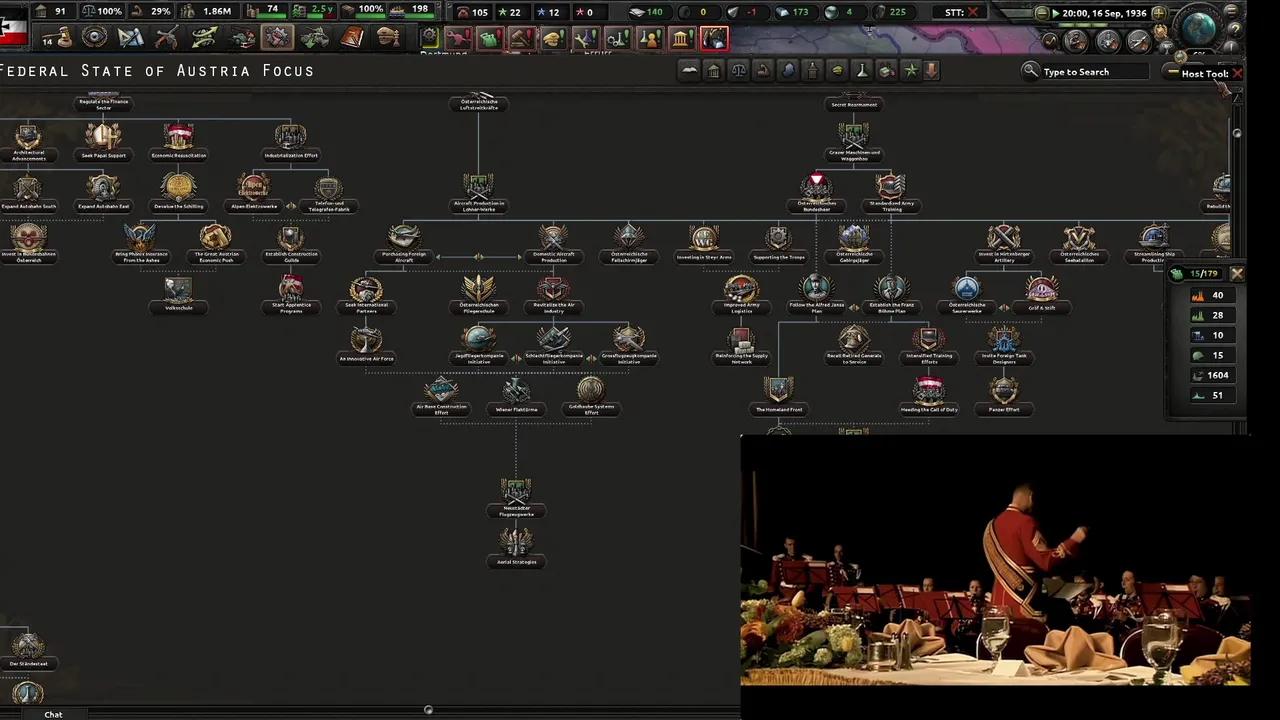
Task: Select the Expand Autobahn East focus
Action: (x=103, y=190)
